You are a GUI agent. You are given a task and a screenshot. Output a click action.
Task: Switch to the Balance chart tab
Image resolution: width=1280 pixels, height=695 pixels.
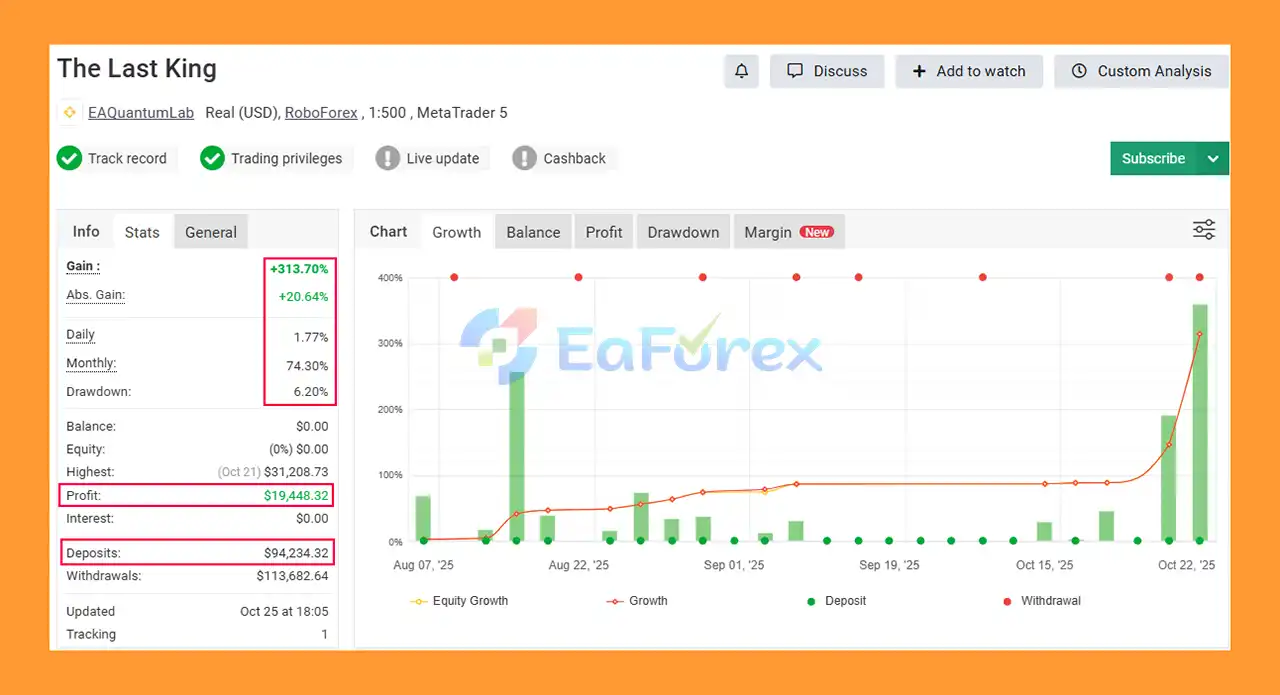click(533, 231)
